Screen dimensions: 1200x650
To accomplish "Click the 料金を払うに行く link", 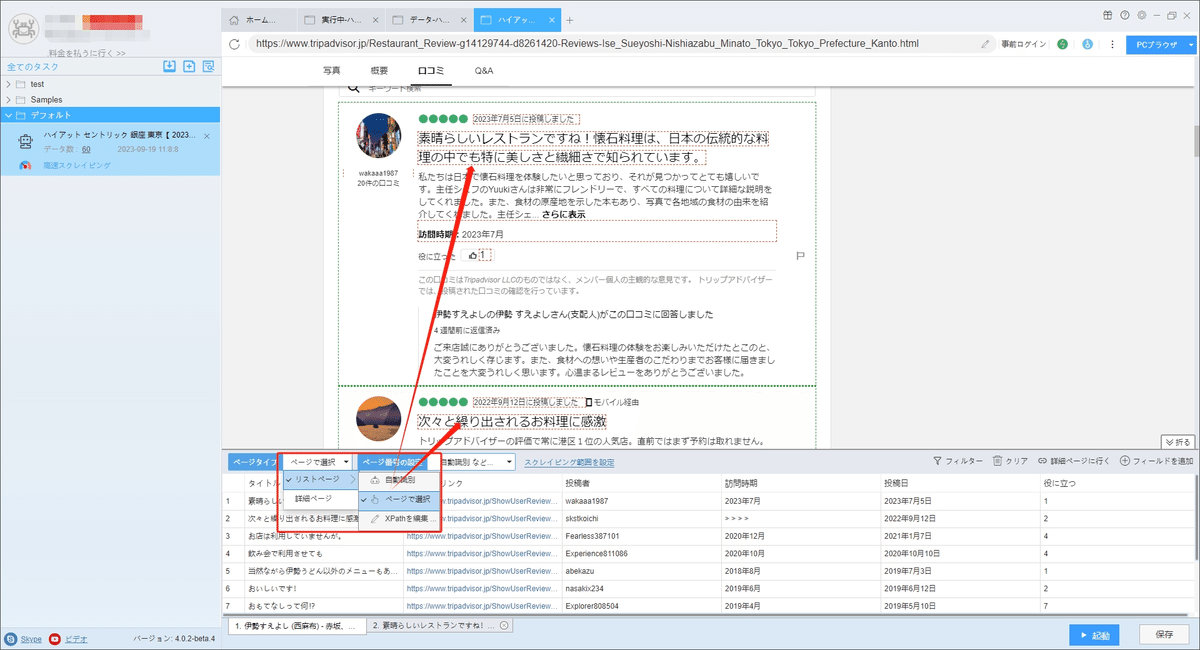I will (x=86, y=53).
